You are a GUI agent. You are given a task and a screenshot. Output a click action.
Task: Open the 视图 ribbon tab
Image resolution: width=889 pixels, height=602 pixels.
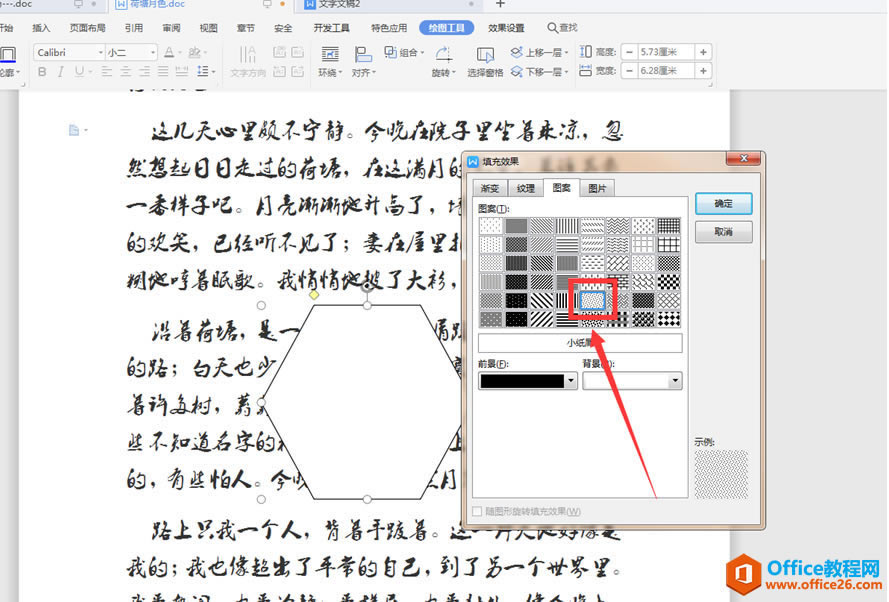(x=208, y=28)
